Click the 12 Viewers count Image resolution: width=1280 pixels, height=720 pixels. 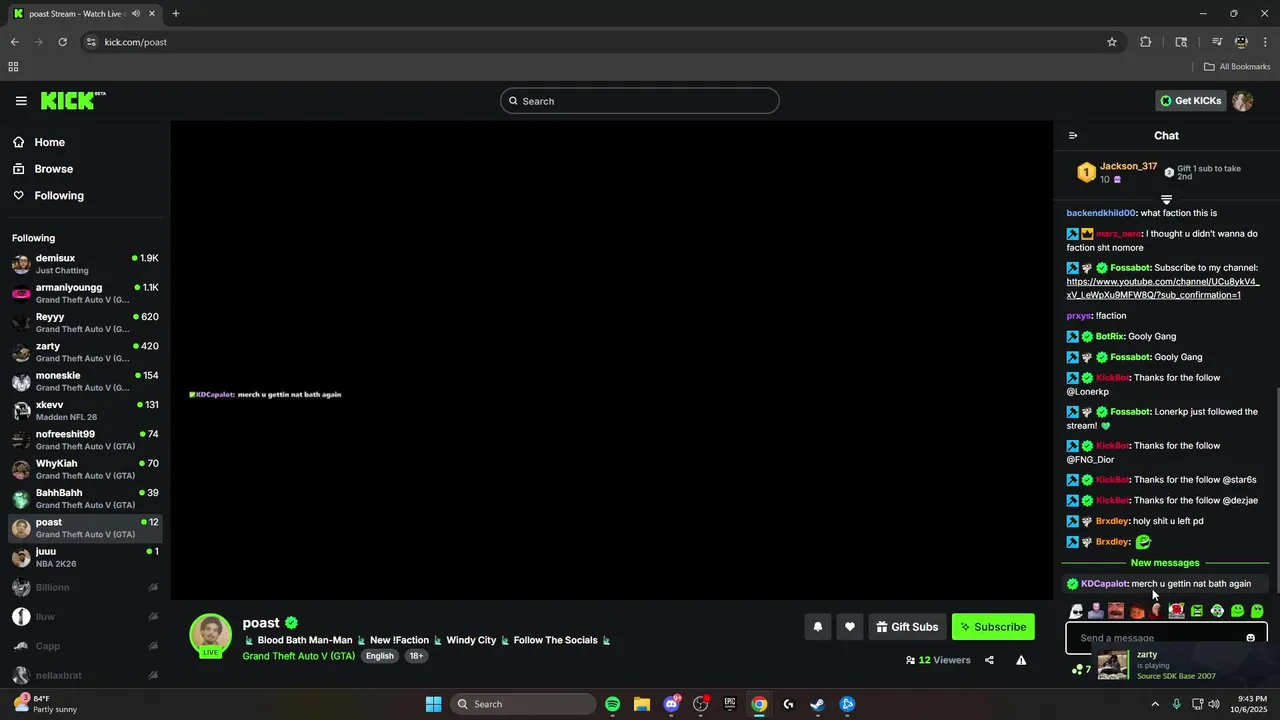coord(938,660)
